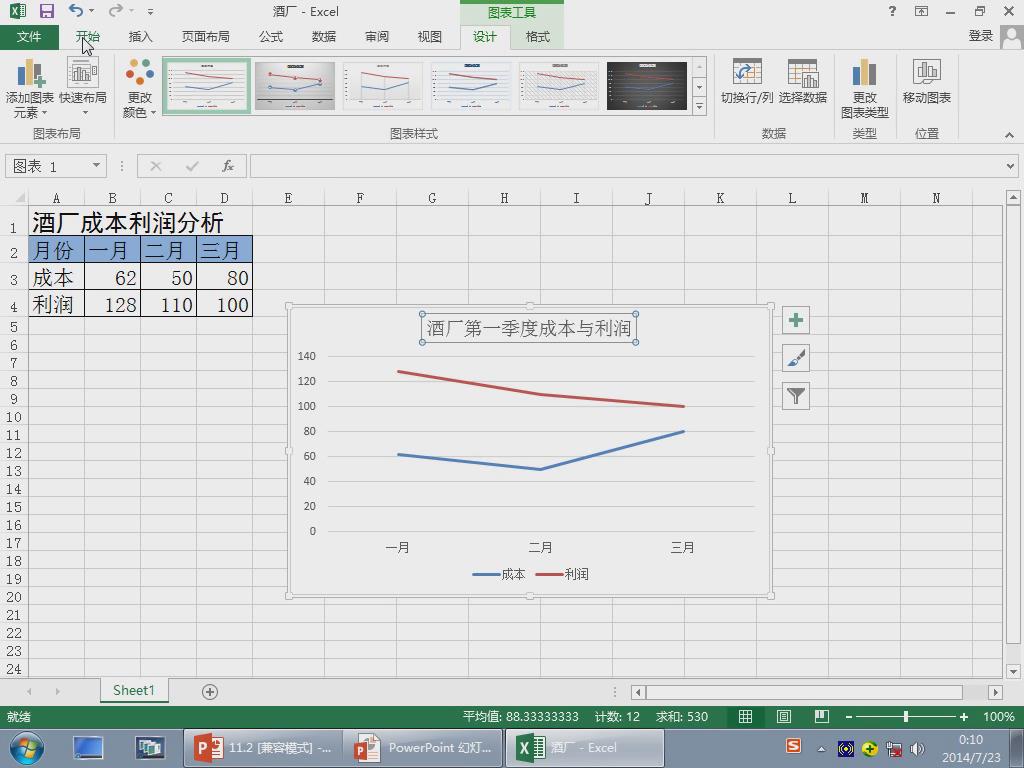1024x768 pixels.
Task: Click the Select Data icon
Action: 803,82
